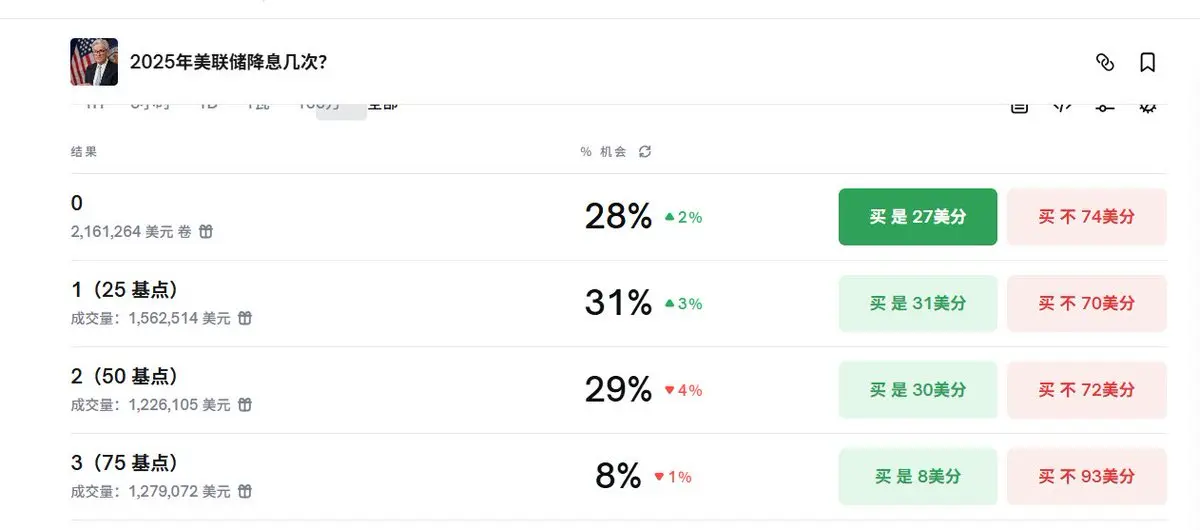Expand the 2（50 基点）outcome row
The width and height of the screenshot is (1200, 530).
tap(618, 390)
